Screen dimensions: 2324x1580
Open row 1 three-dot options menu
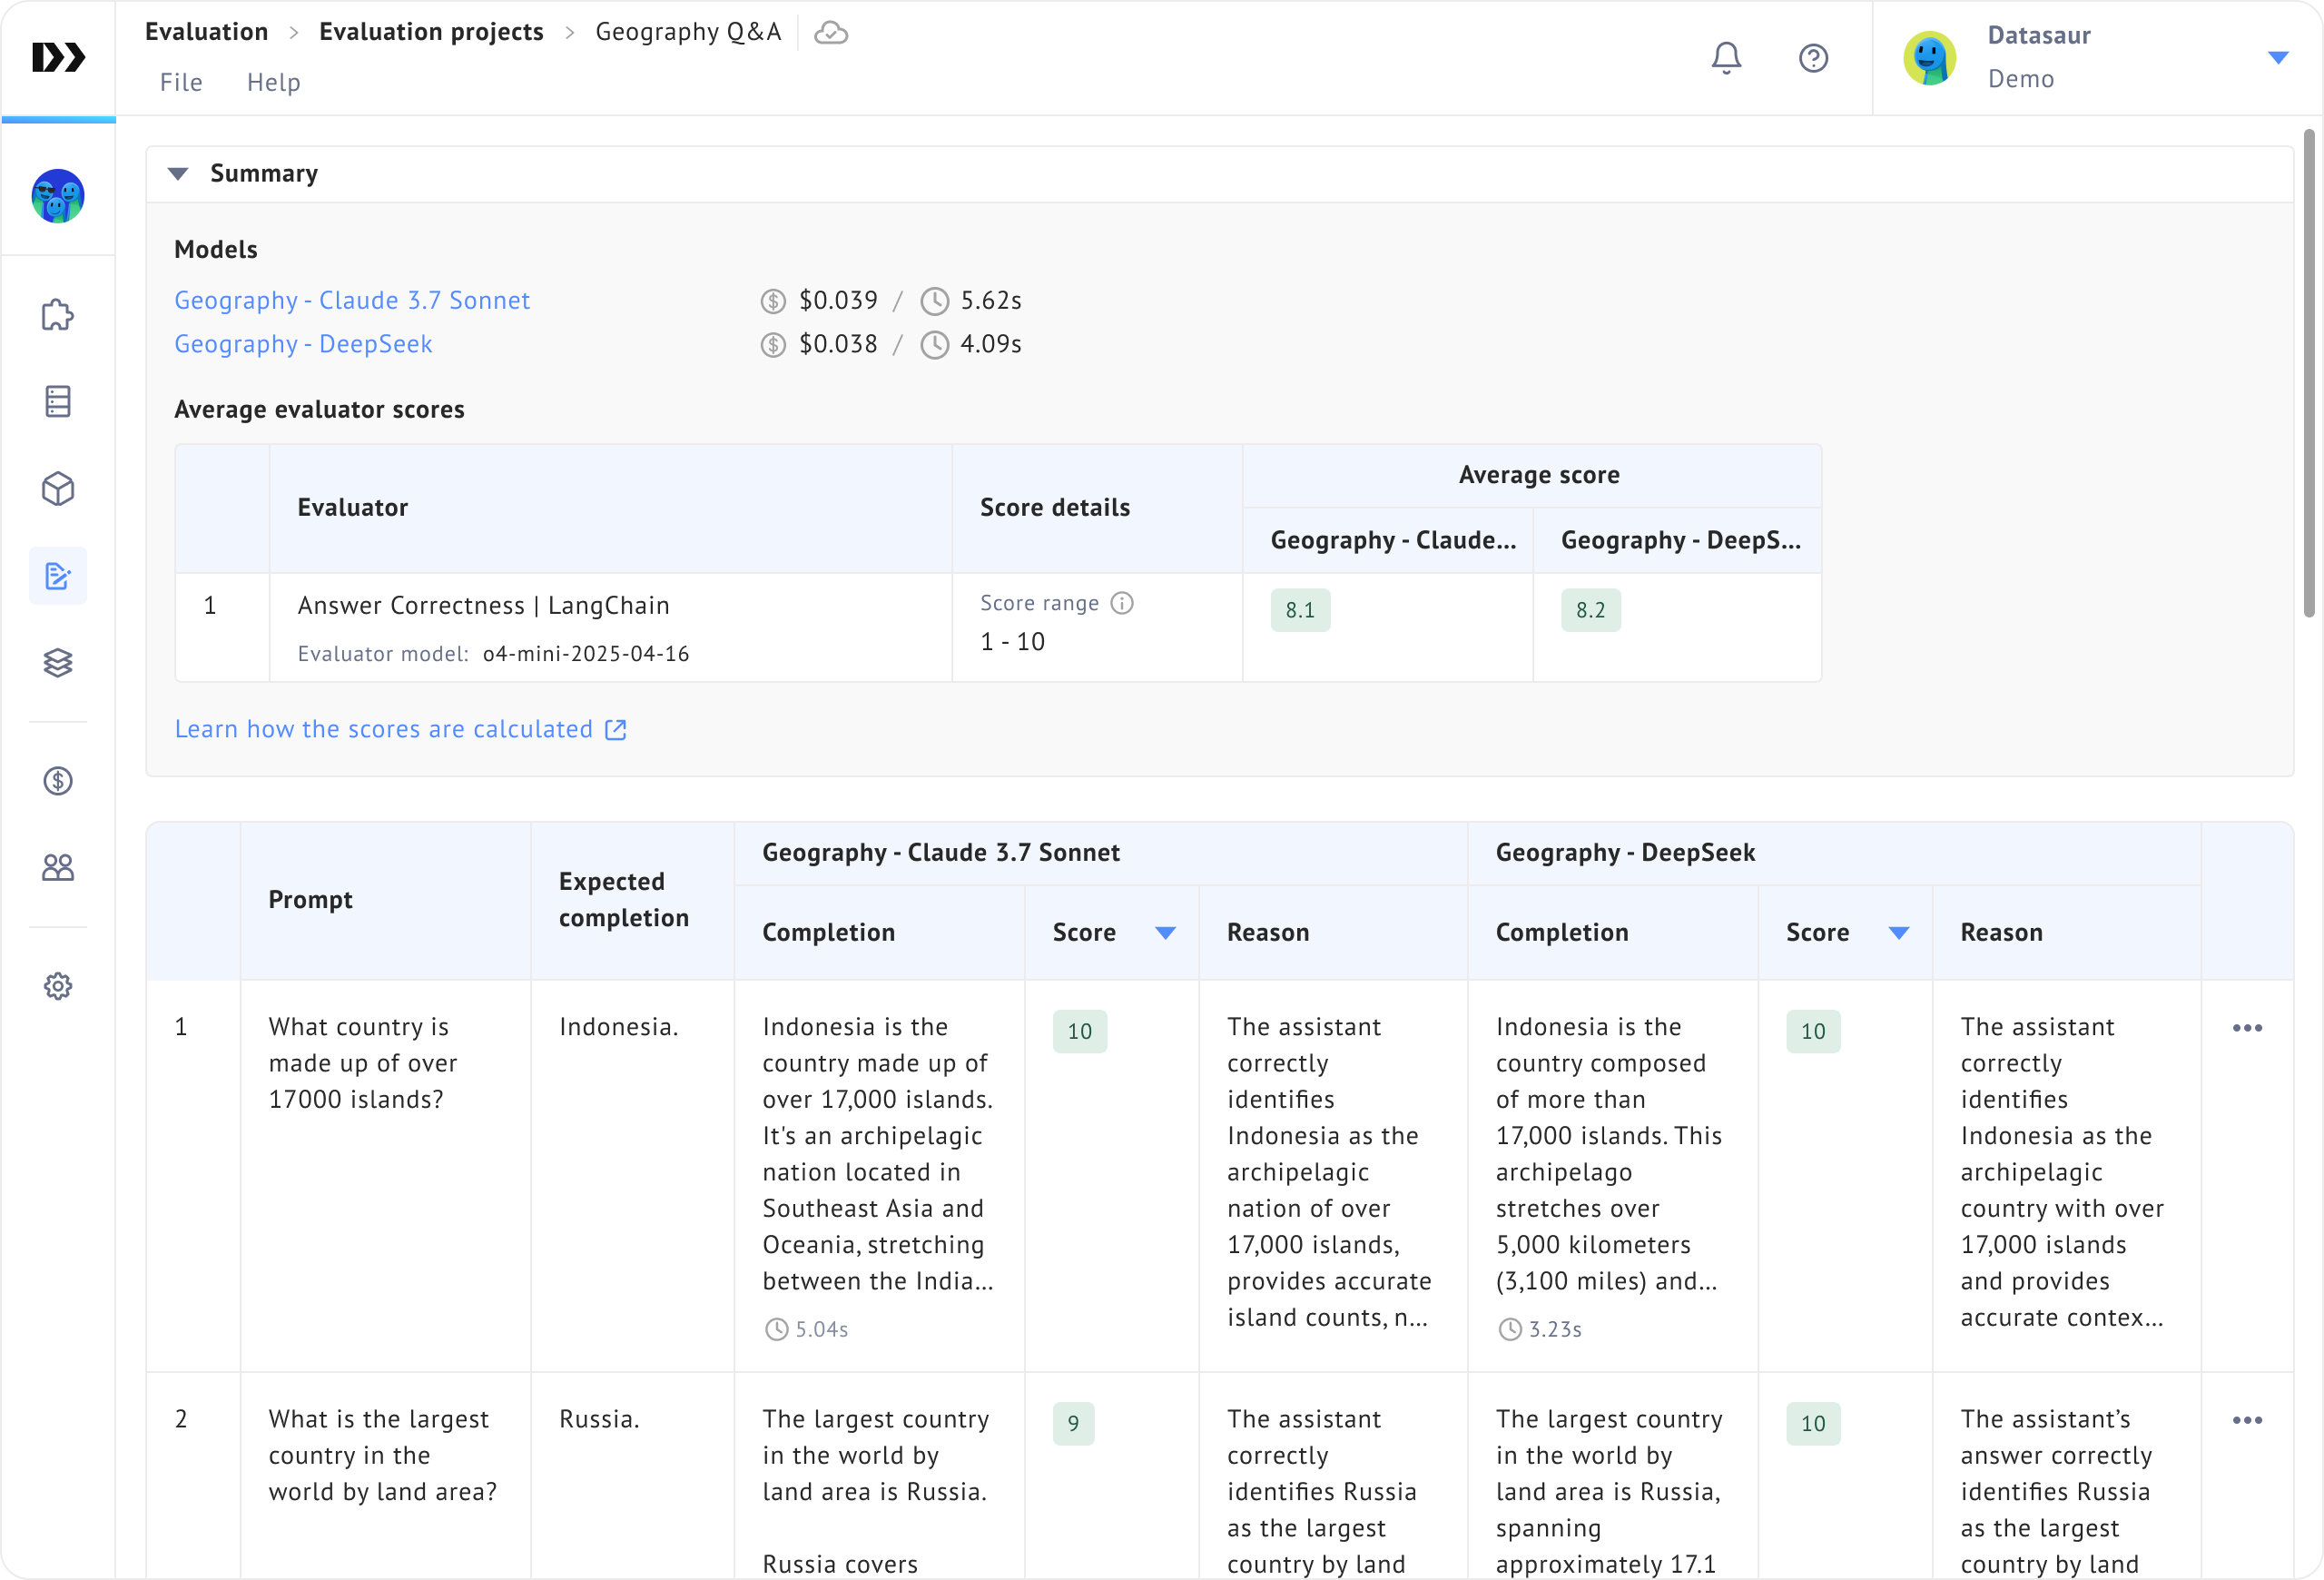(x=2247, y=1028)
